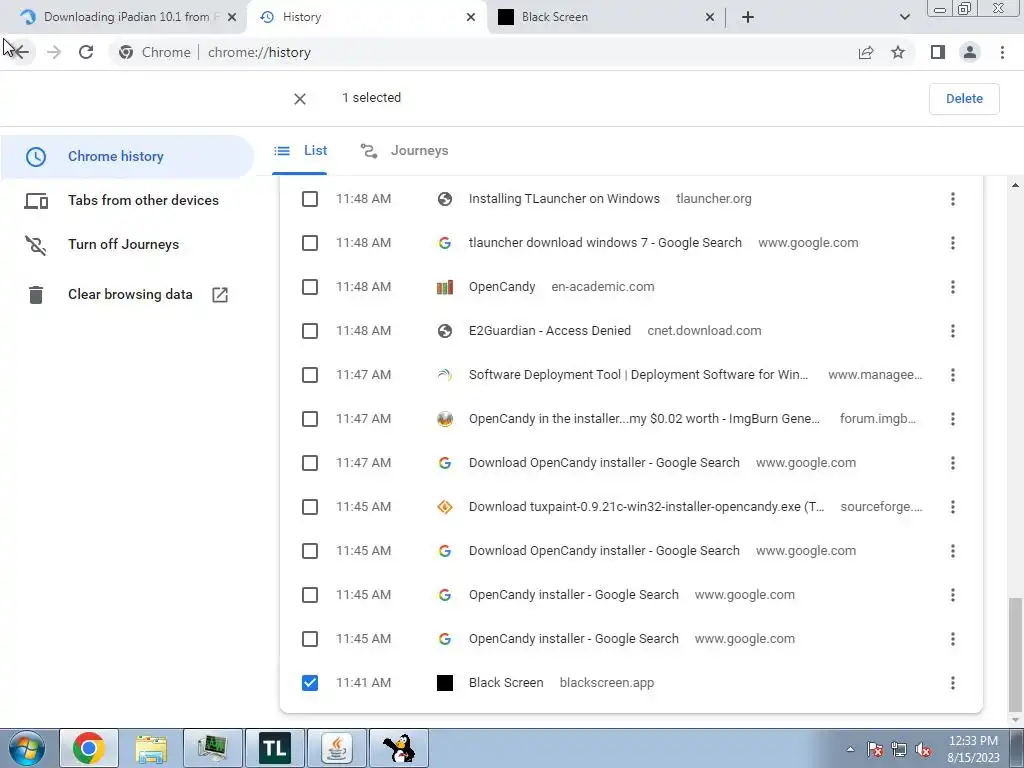
Task: Click the network tray icon
Action: [899, 750]
